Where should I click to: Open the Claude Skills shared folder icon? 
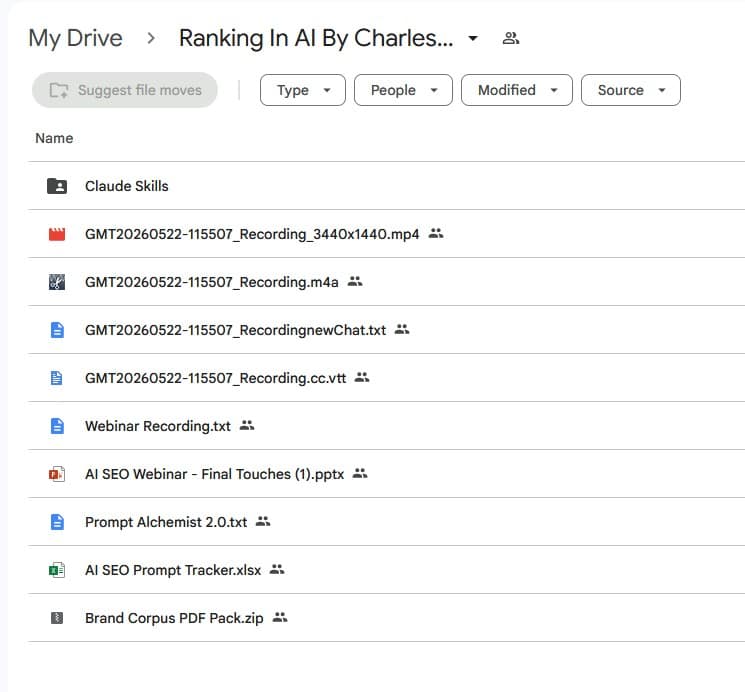point(57,186)
